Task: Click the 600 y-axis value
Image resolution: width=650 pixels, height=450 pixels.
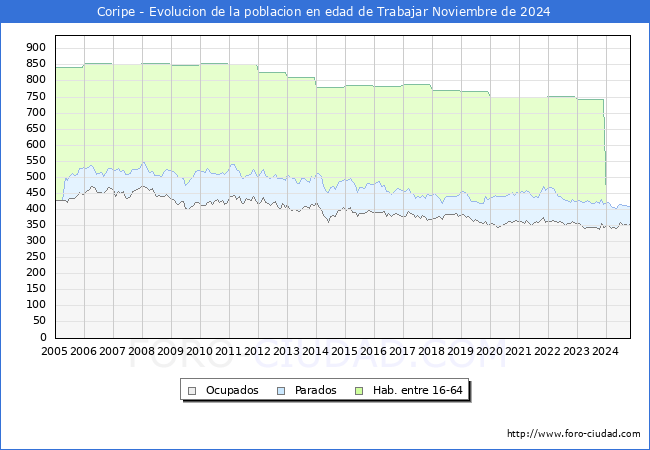Action: pos(36,145)
